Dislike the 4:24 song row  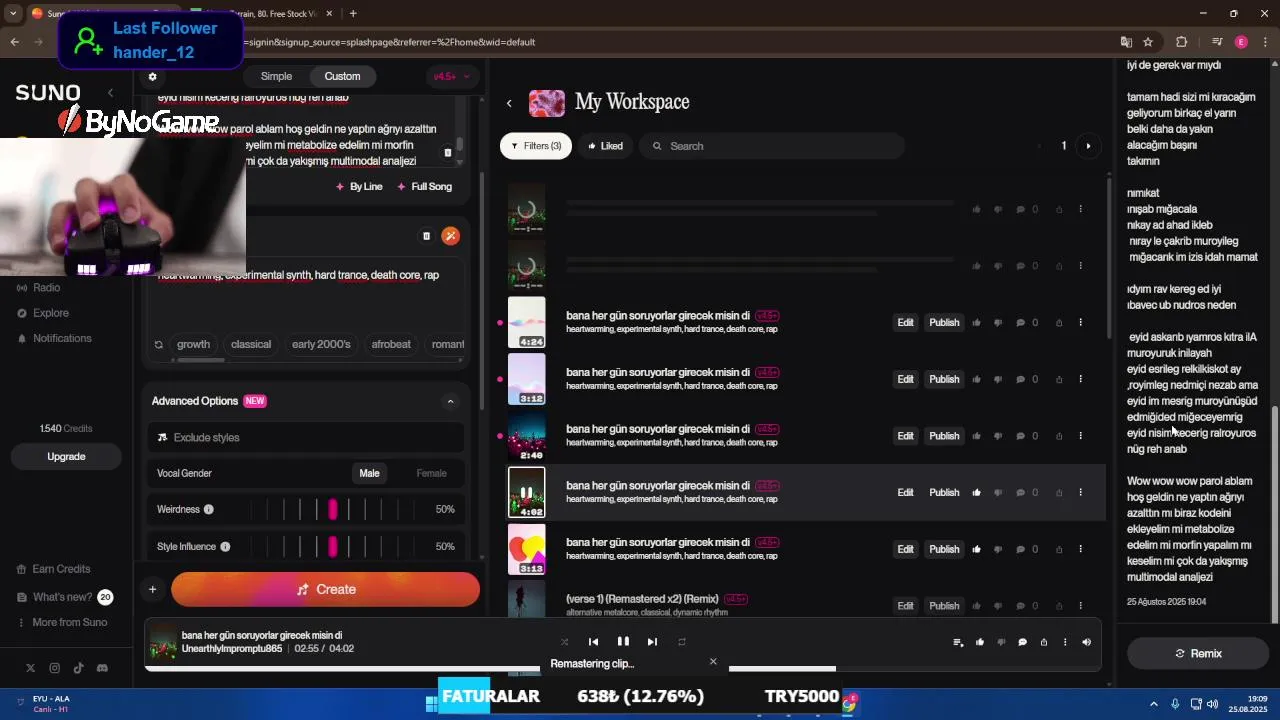pyautogui.click(x=998, y=322)
